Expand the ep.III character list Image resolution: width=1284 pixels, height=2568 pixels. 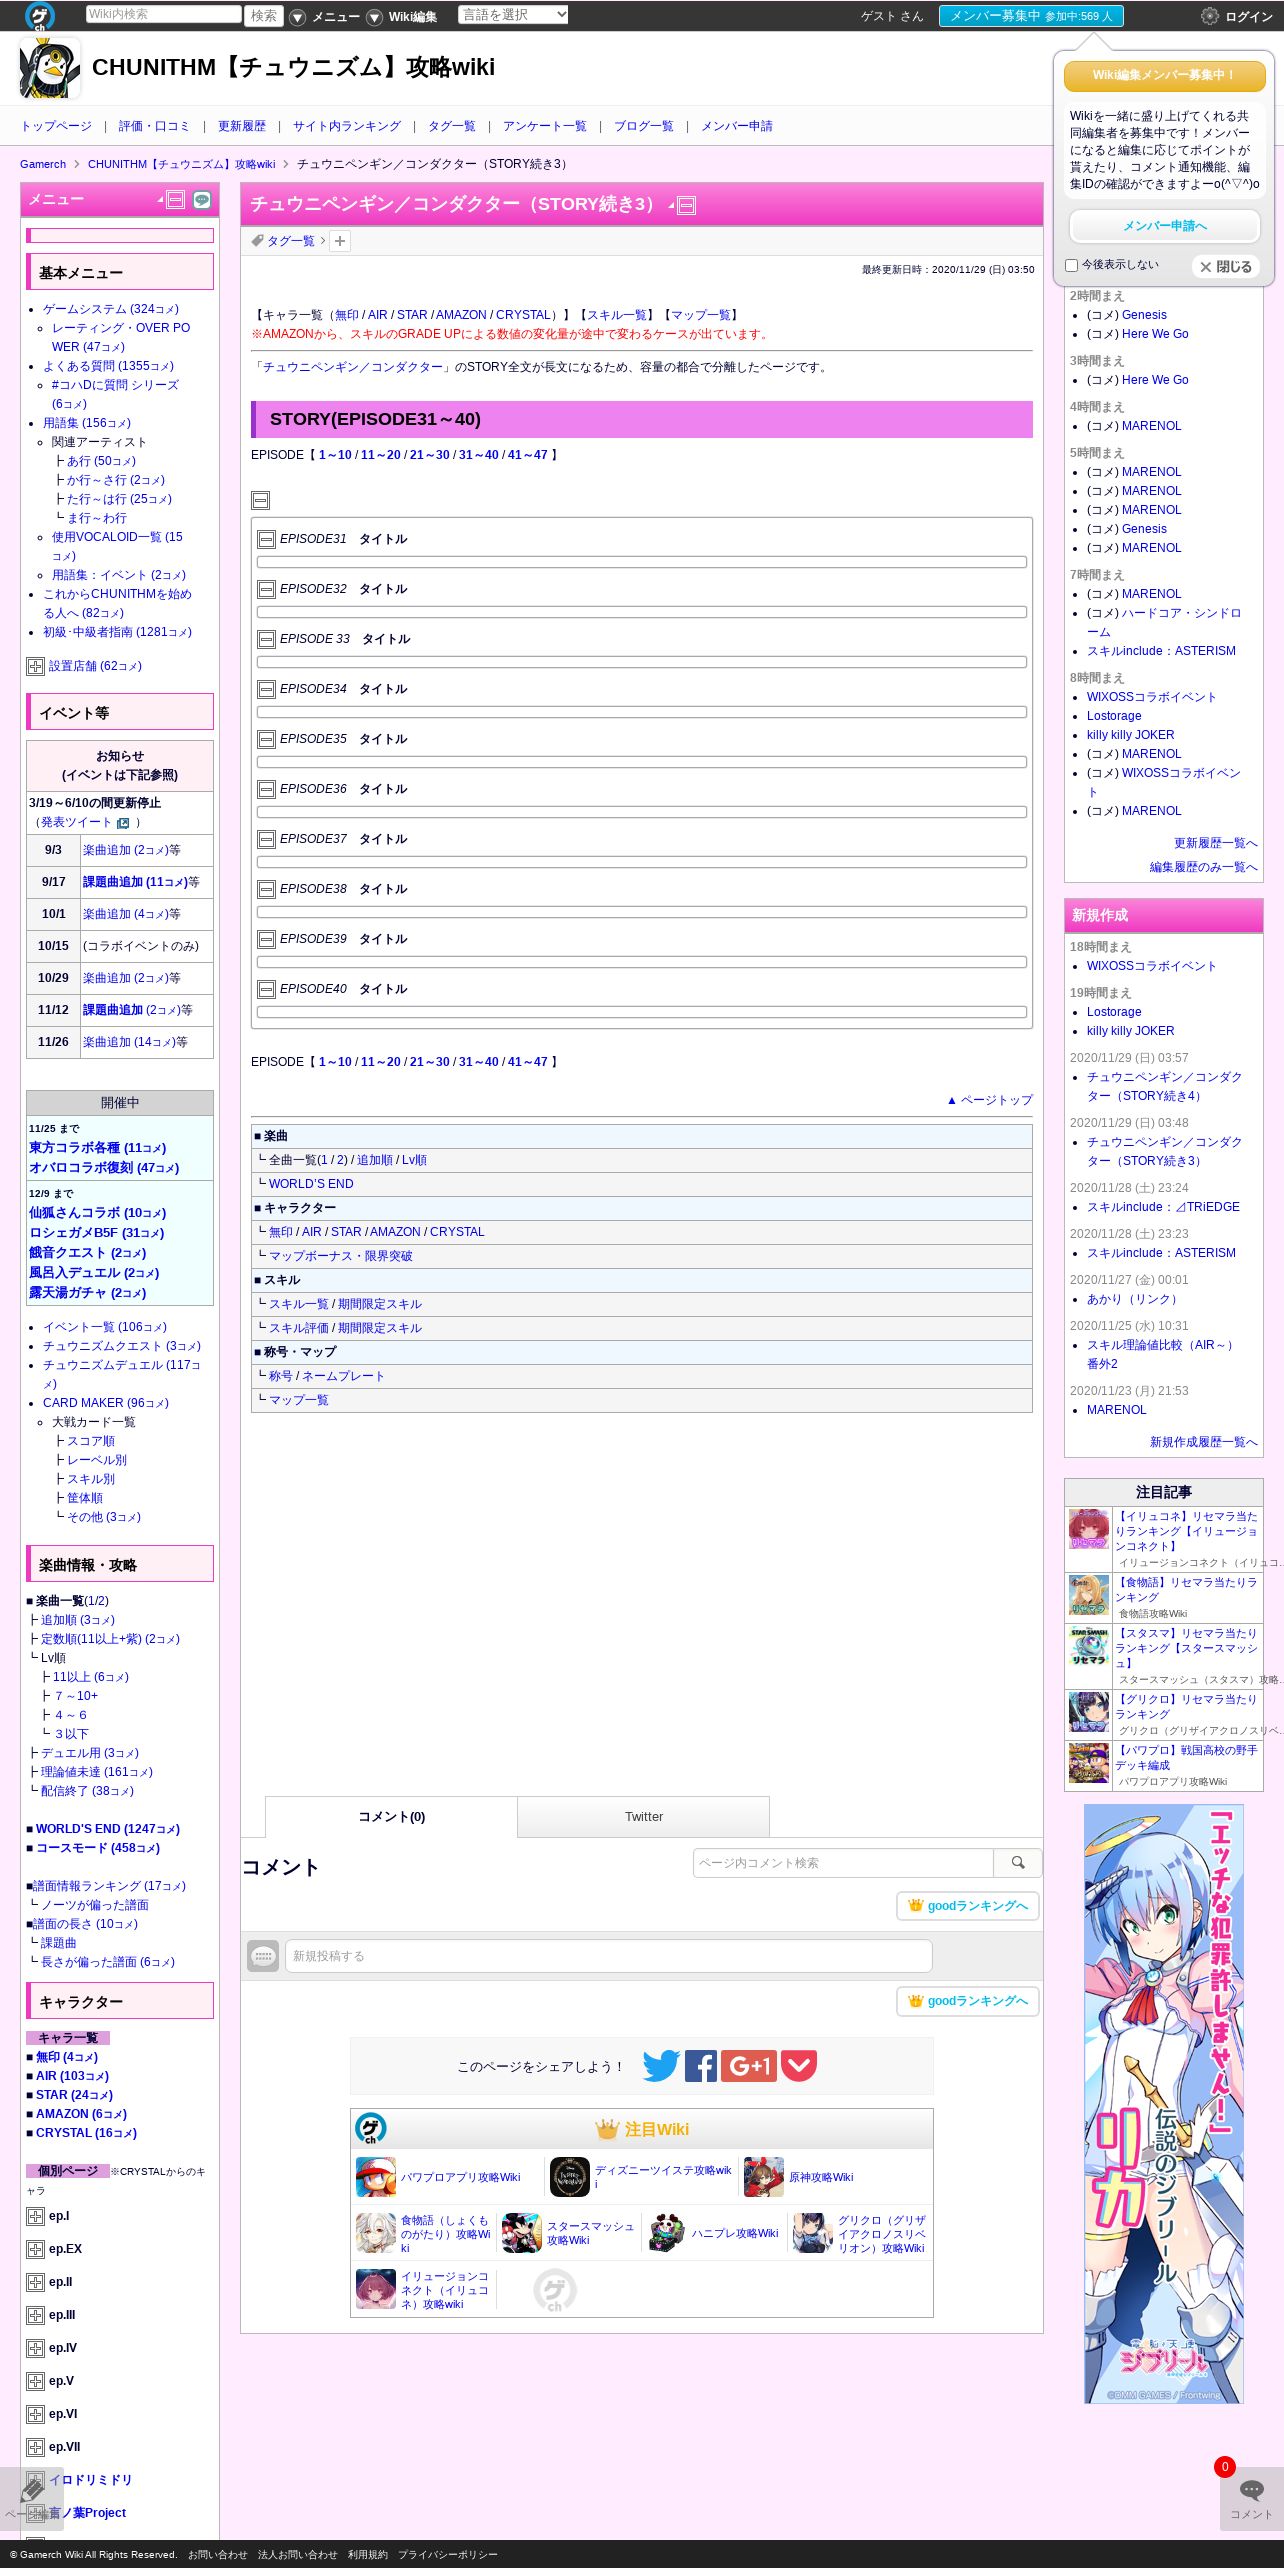tap(35, 2315)
